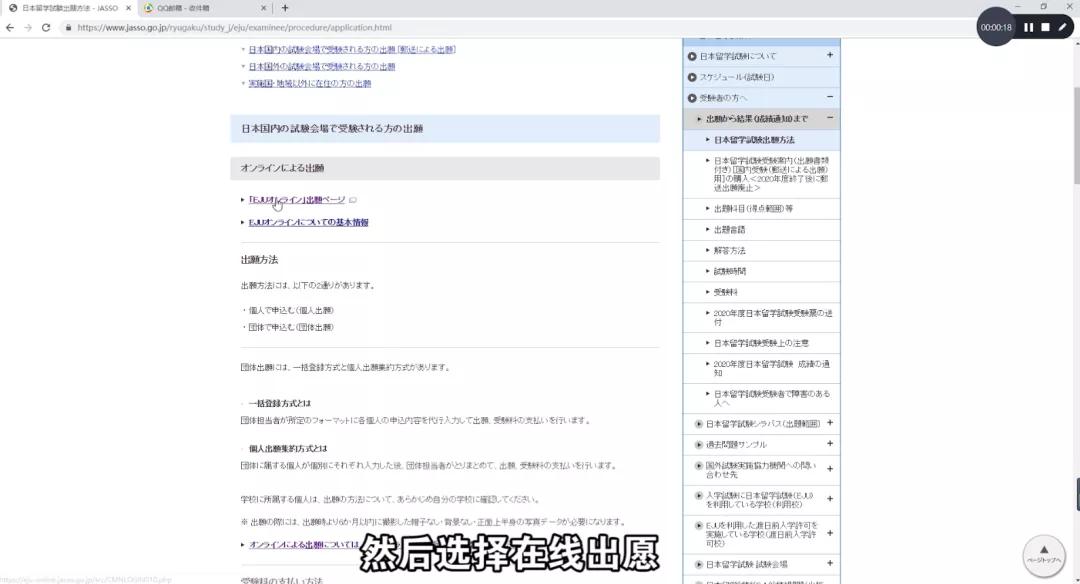Jump to 日本国内の試験会場 郵送による出願 link
This screenshot has width=1080, height=584.
pos(352,50)
